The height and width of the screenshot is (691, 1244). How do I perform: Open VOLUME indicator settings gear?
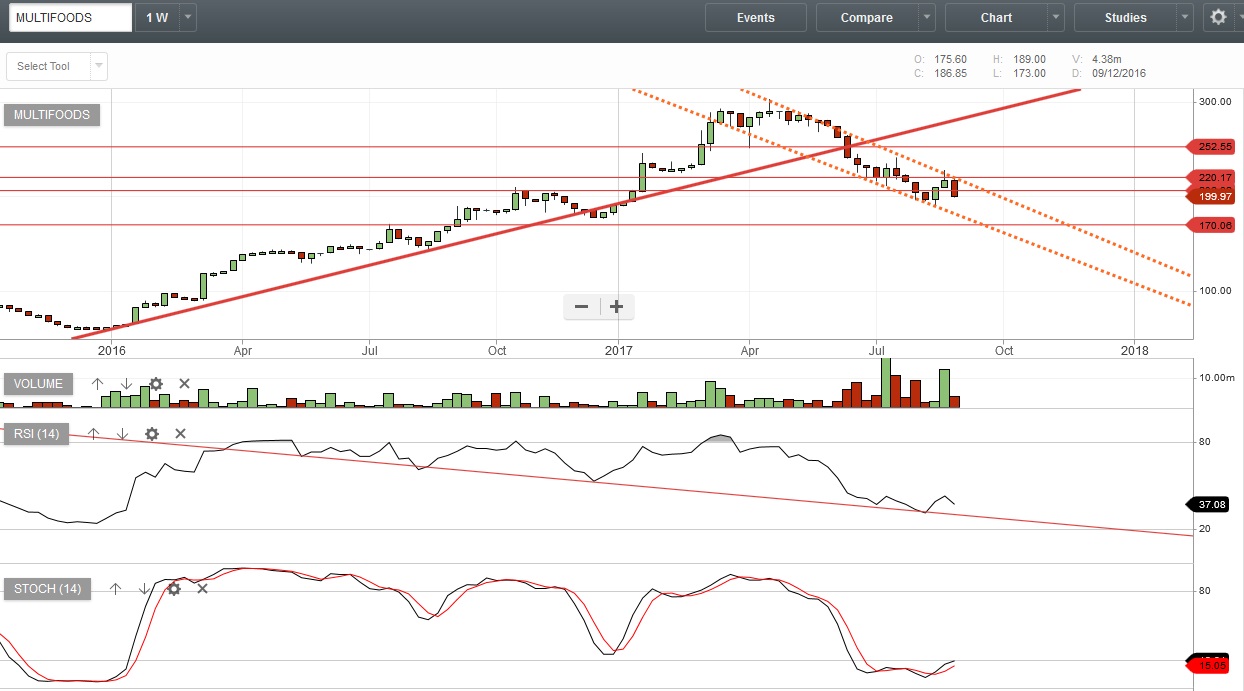tap(155, 384)
